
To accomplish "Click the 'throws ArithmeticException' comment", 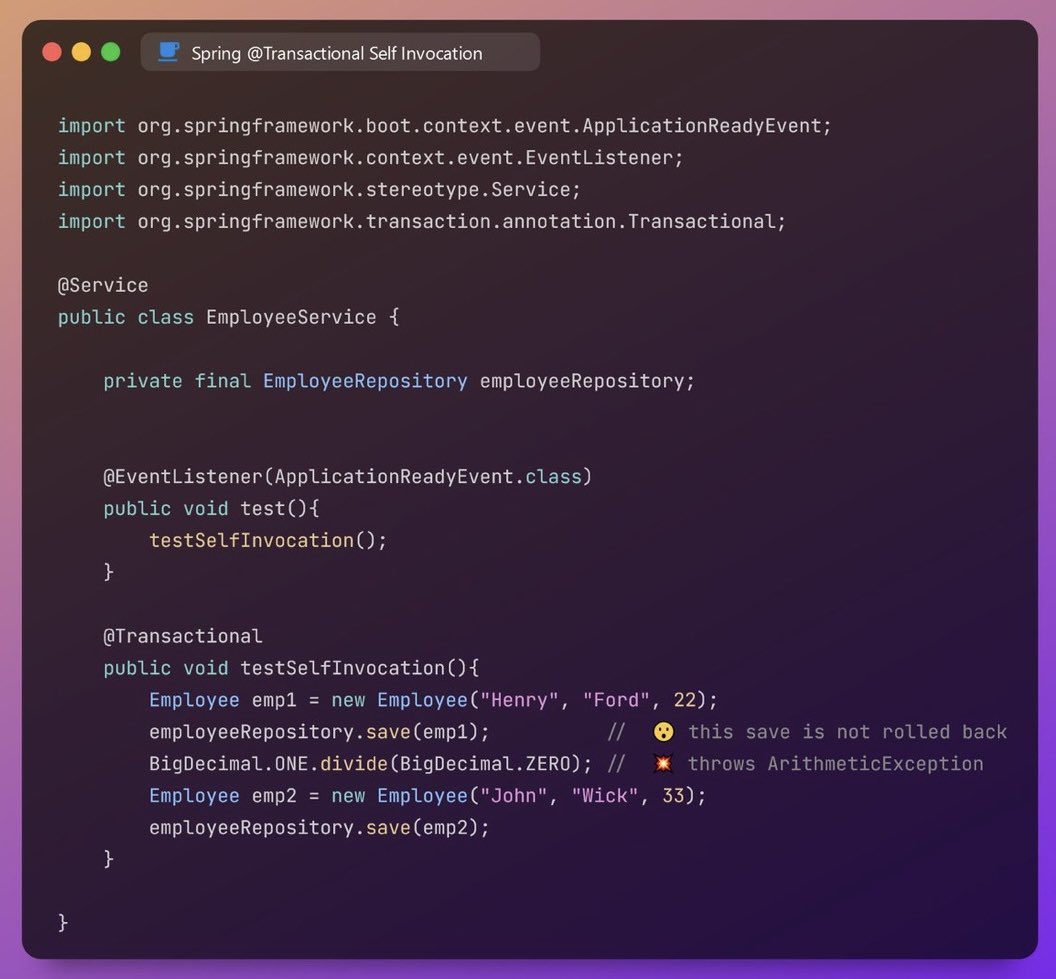I will pyautogui.click(x=835, y=764).
